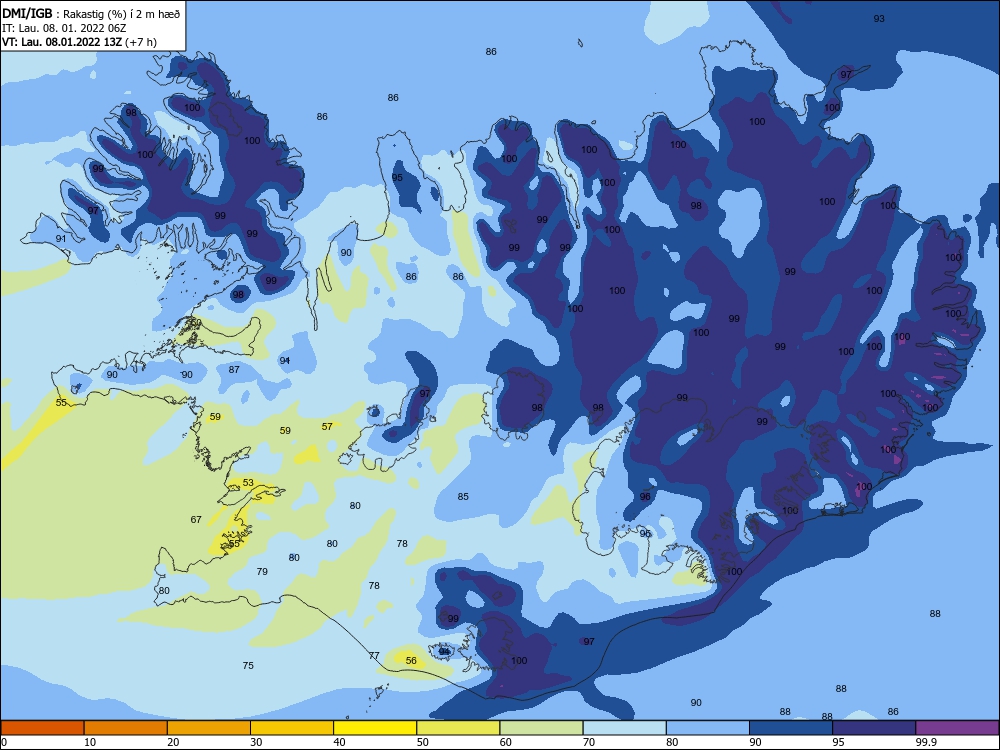1000x750 pixels.
Task: Select the '30' legend tick label
Action: point(256,742)
